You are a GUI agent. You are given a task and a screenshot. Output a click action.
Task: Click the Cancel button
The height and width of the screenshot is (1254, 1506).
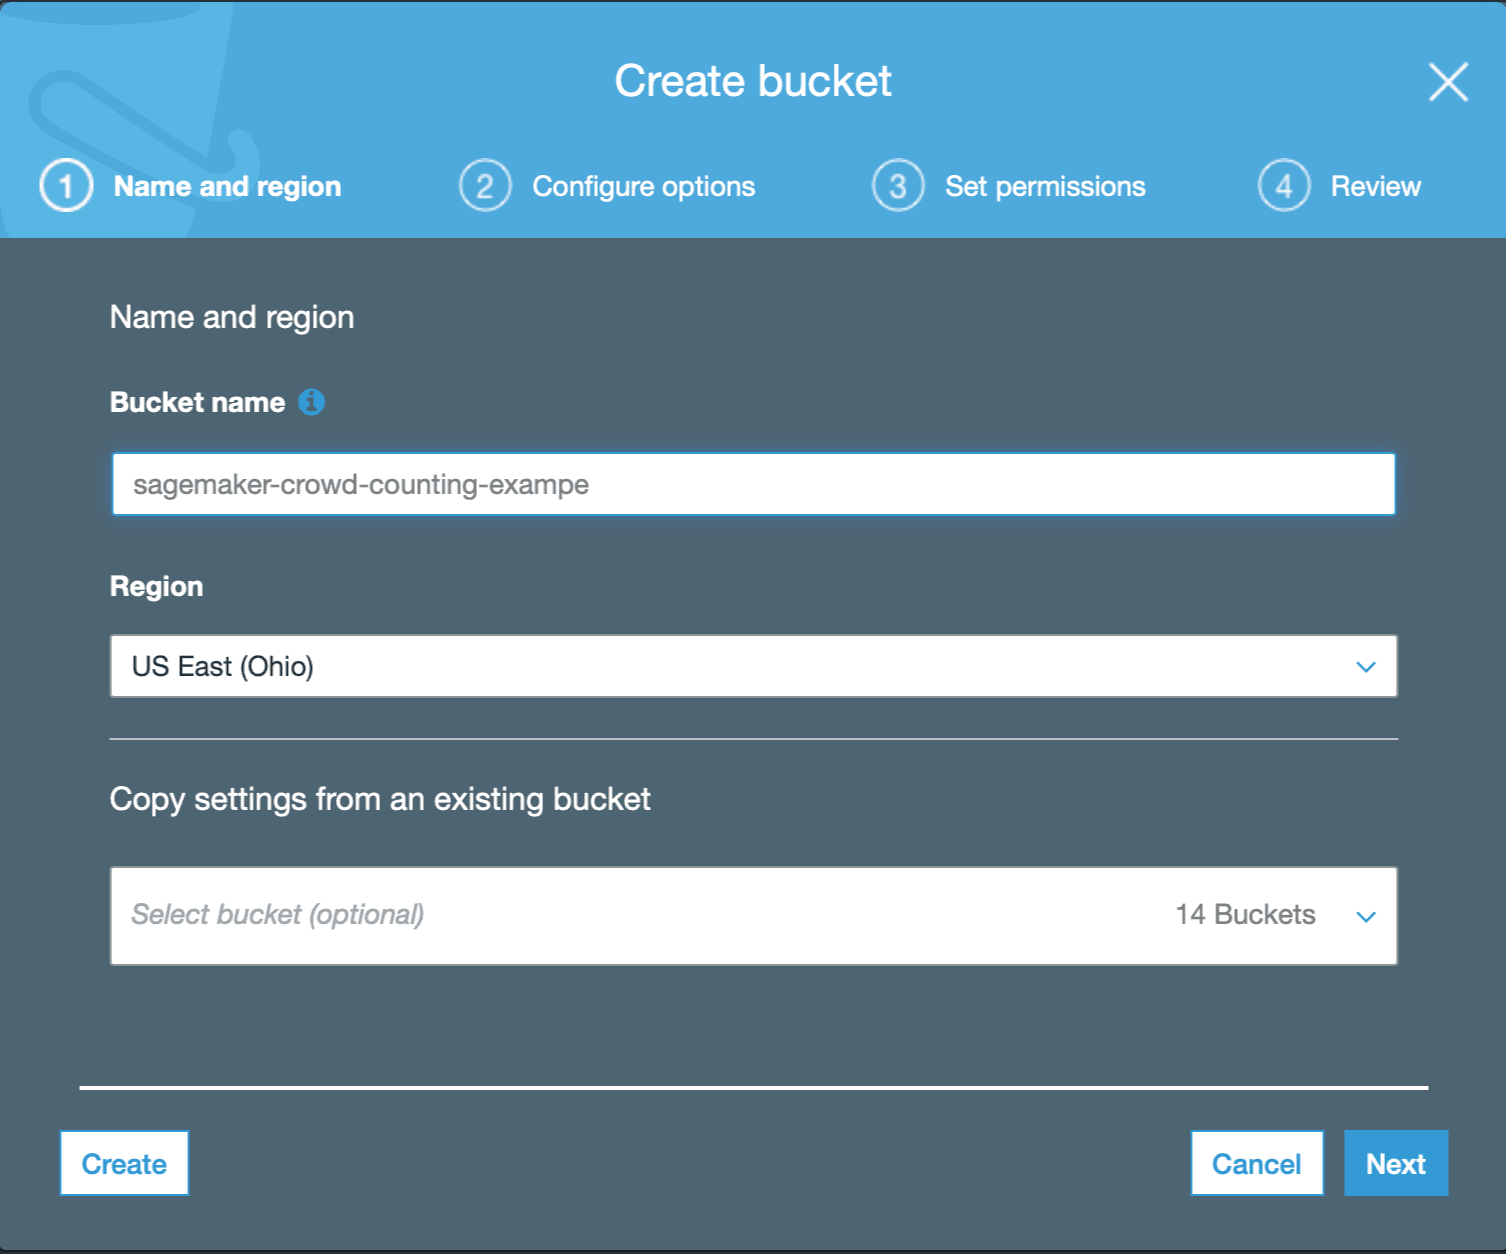click(1256, 1163)
